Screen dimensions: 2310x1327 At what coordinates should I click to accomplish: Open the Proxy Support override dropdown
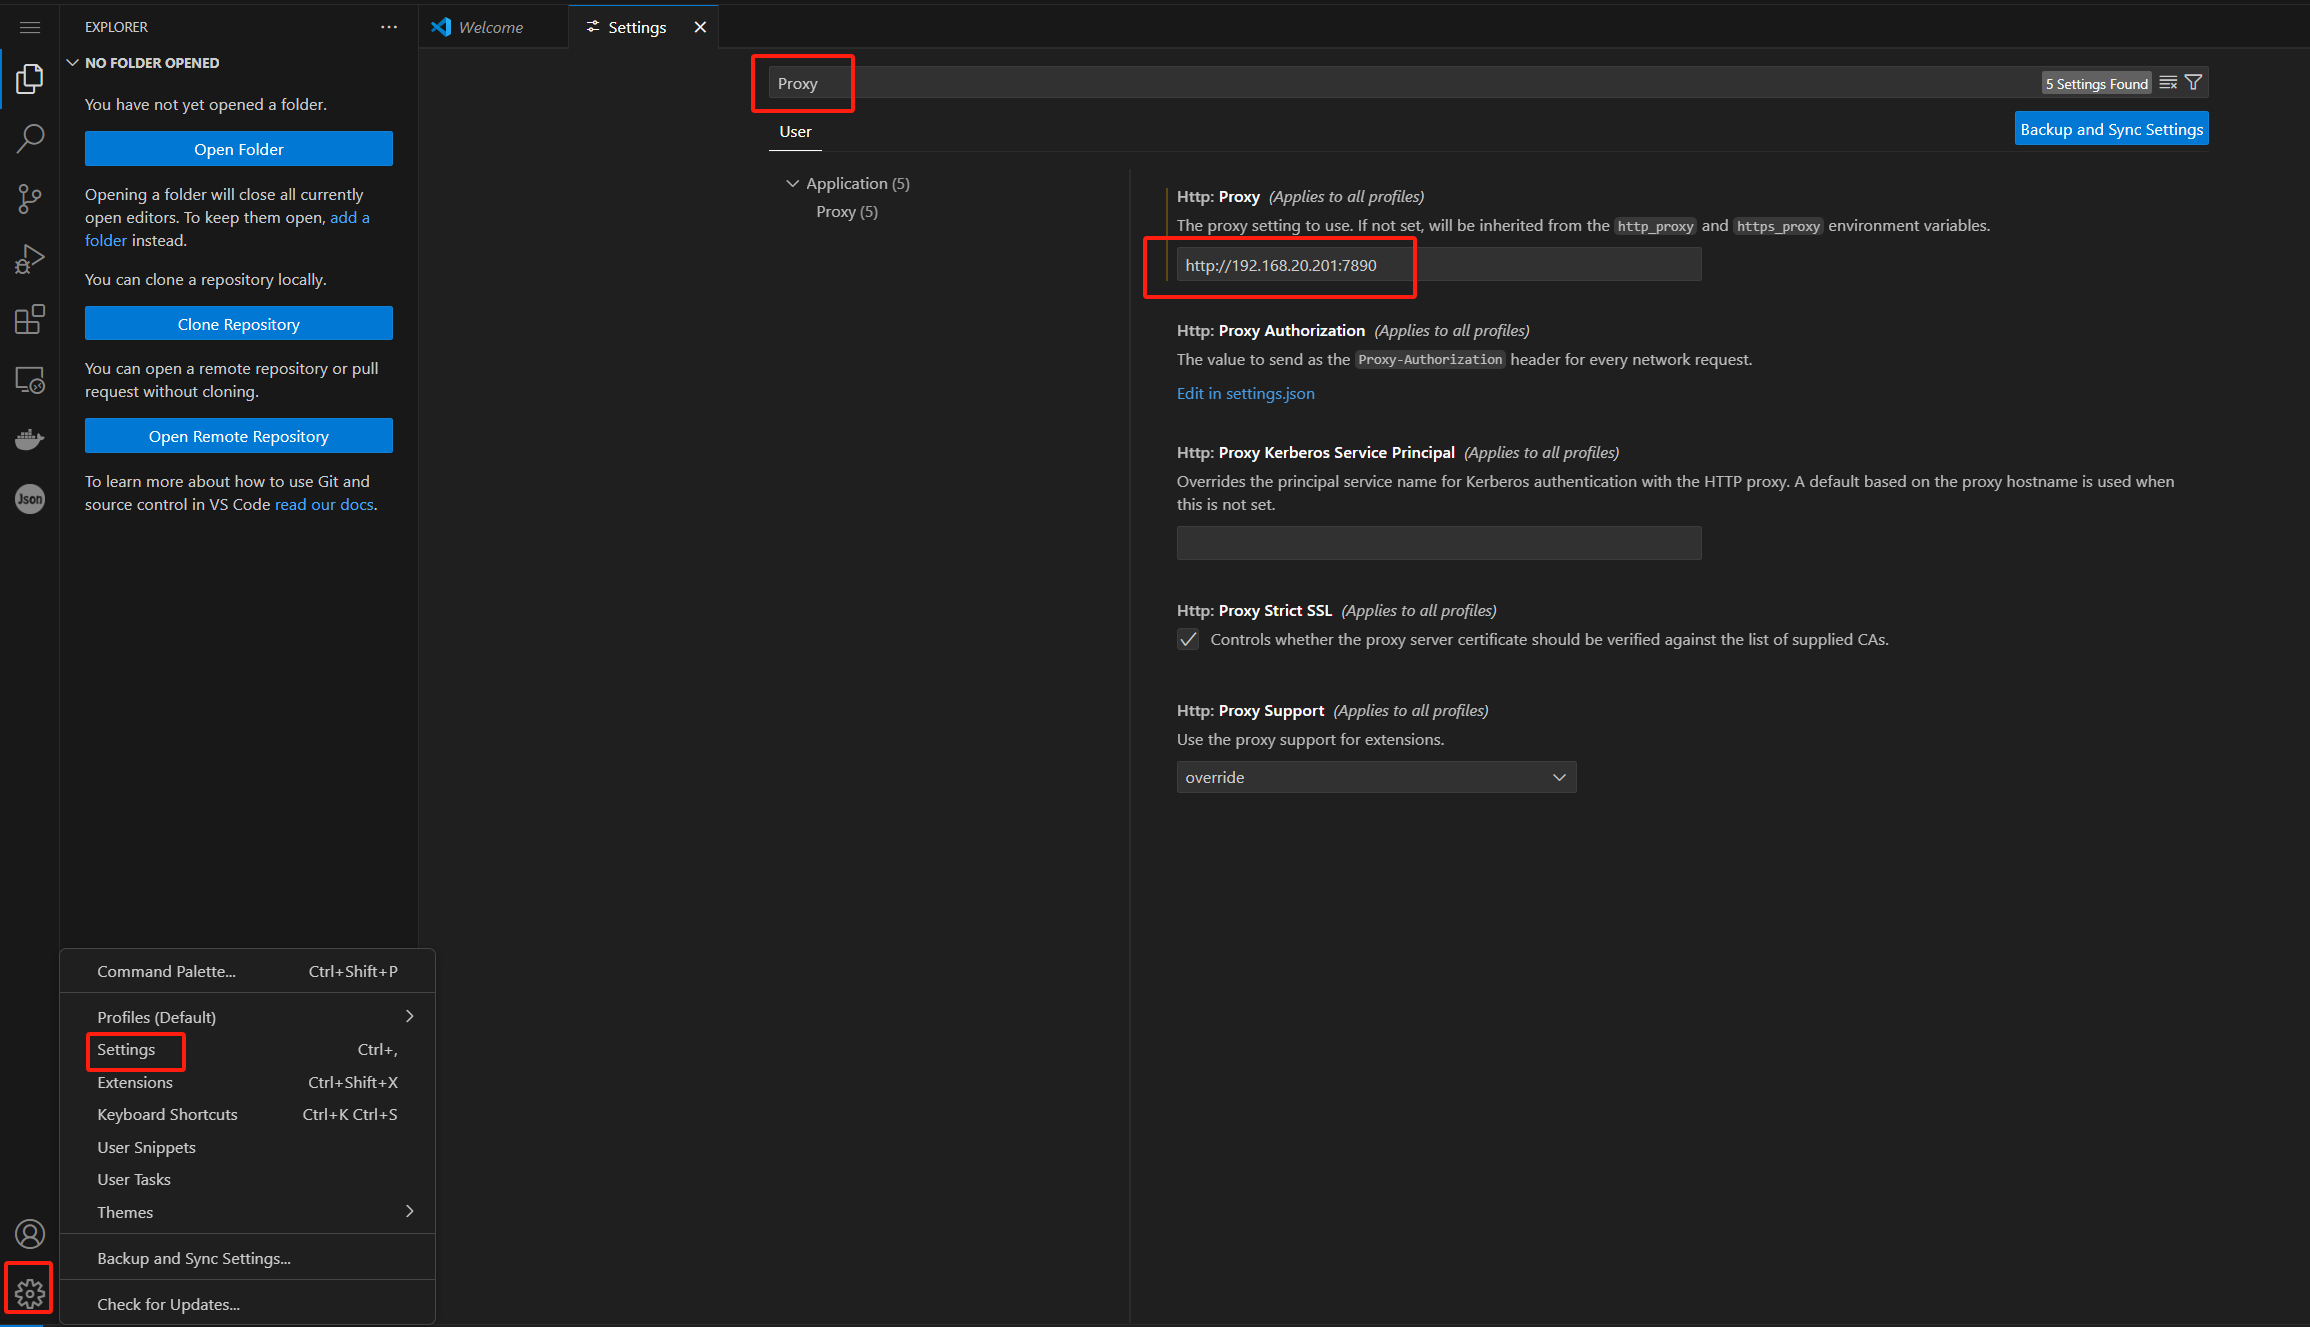(1376, 777)
